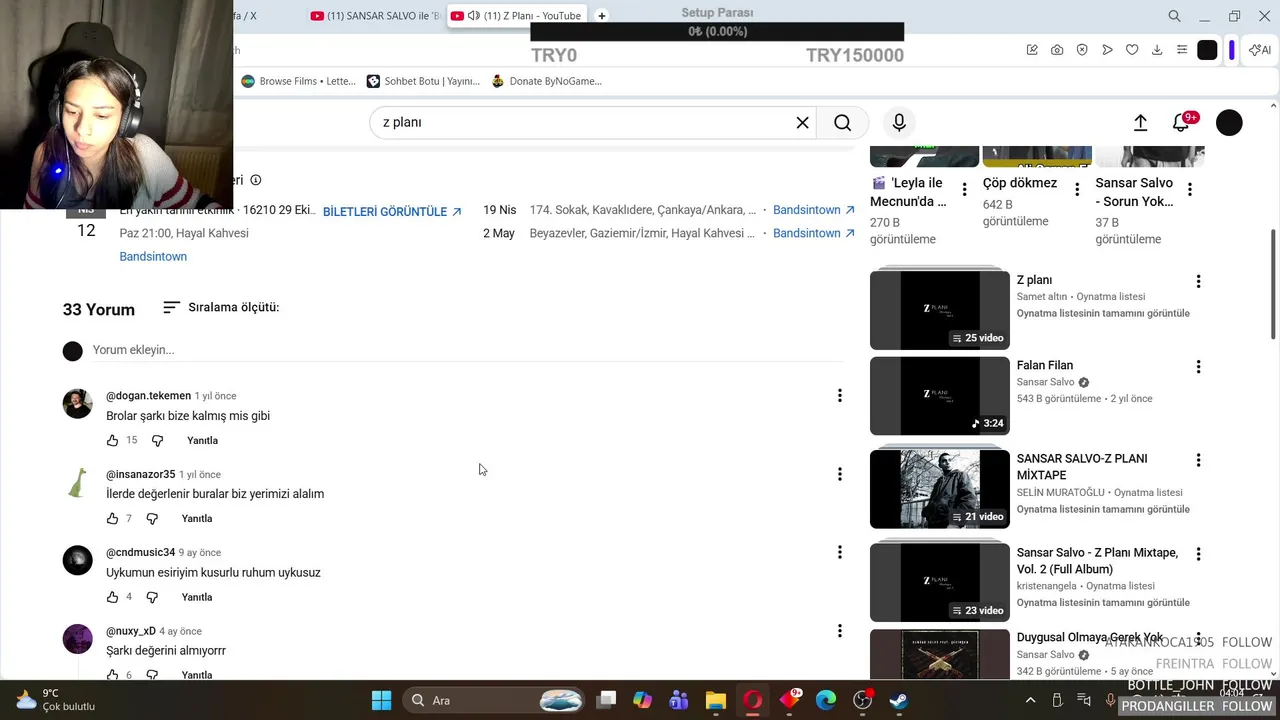Open options for Çöp dökmez video
Image resolution: width=1280 pixels, height=720 pixels.
tap(1077, 189)
